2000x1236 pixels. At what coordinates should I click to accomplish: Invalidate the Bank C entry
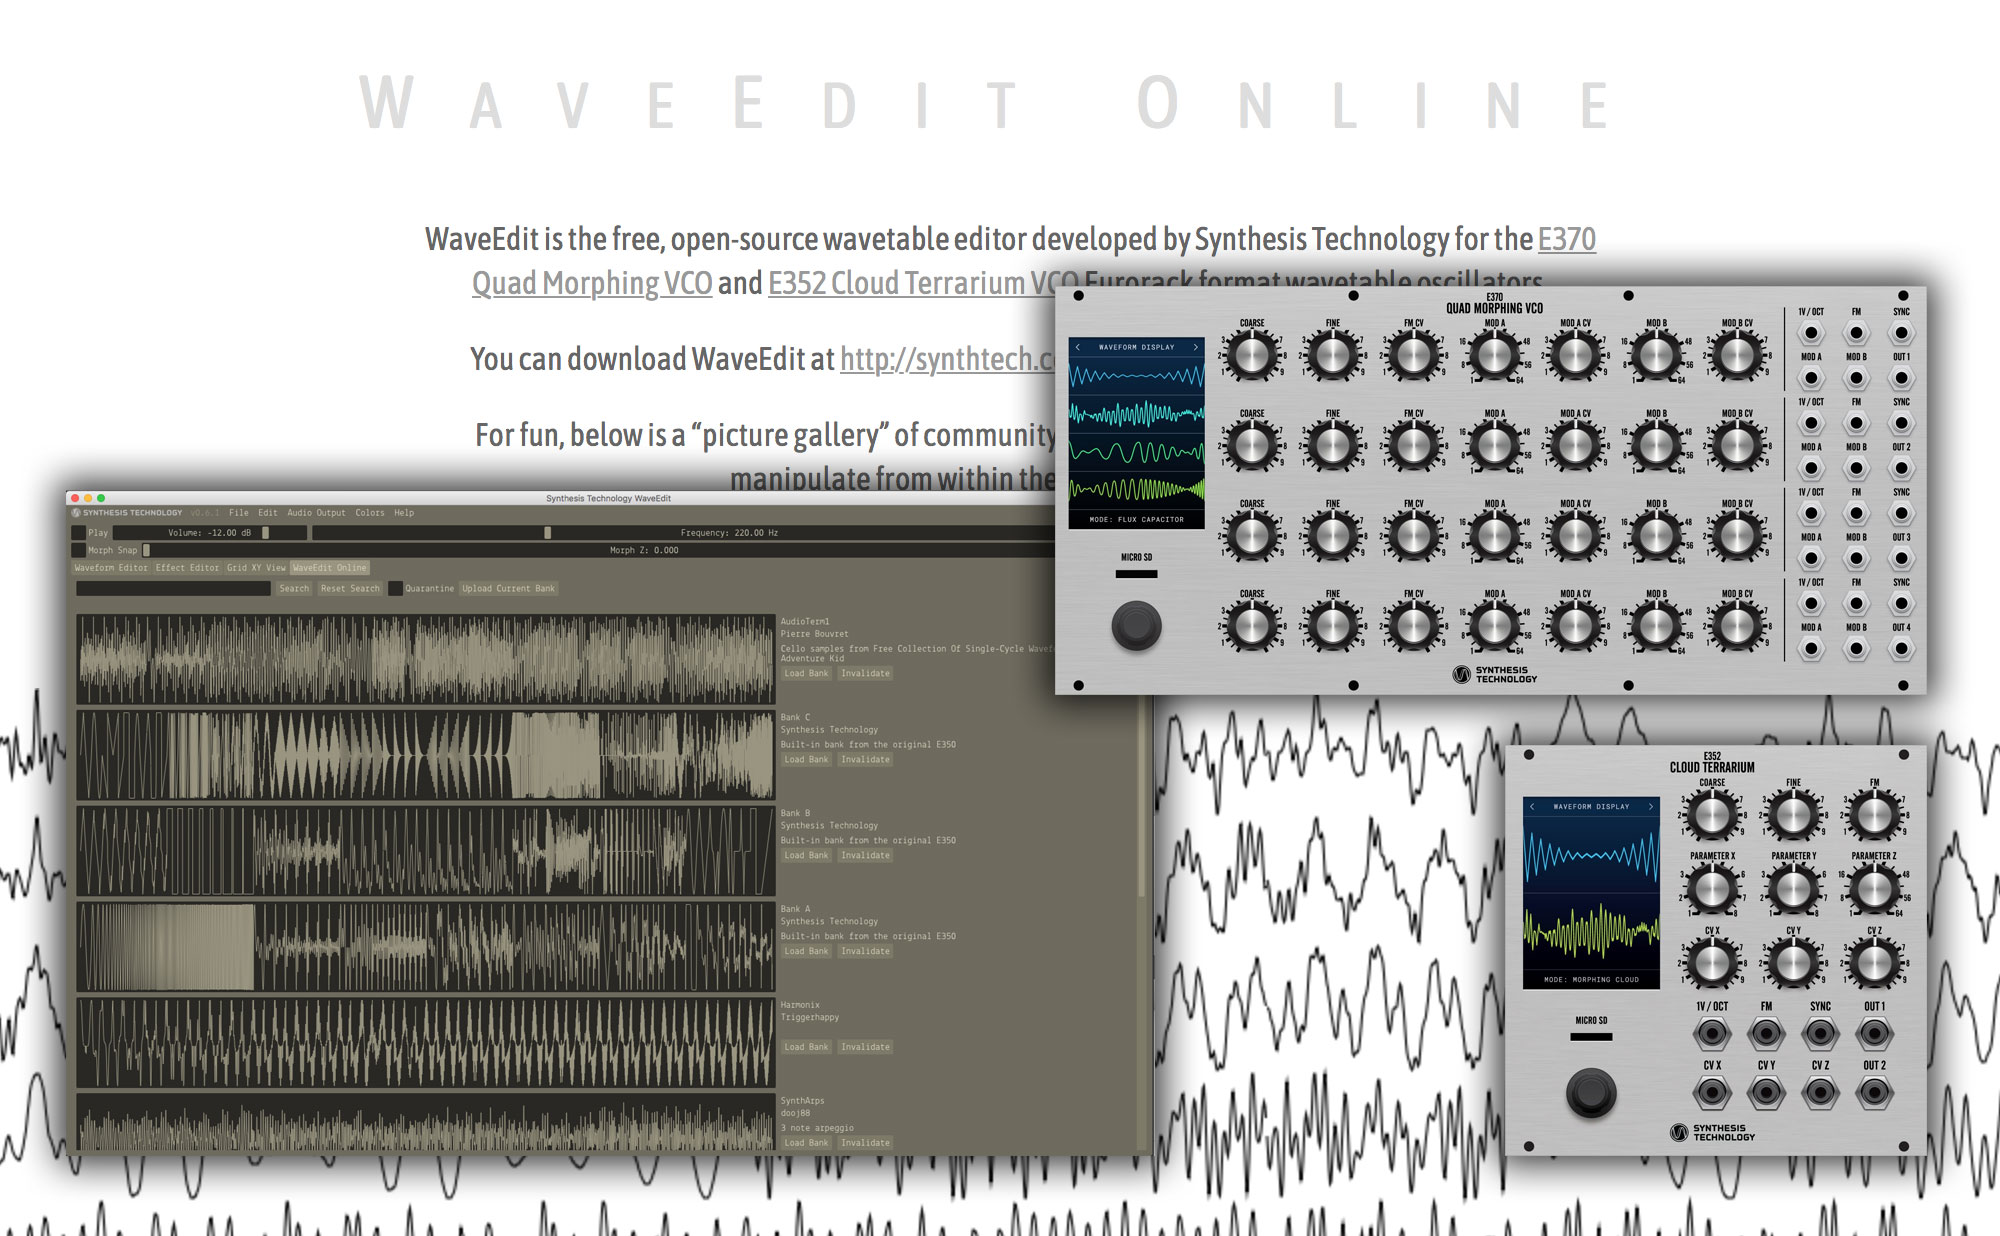pyautogui.click(x=865, y=760)
